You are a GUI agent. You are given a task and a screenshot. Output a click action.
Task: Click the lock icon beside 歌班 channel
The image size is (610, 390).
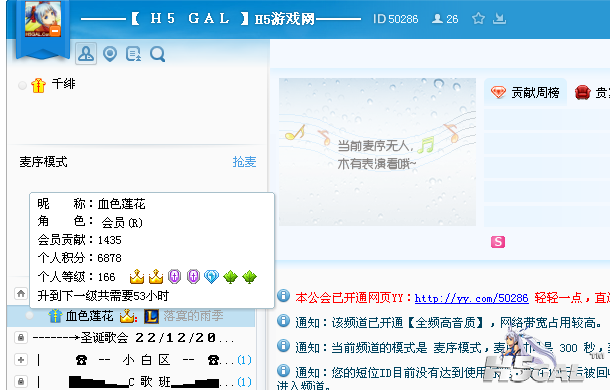tap(21, 382)
